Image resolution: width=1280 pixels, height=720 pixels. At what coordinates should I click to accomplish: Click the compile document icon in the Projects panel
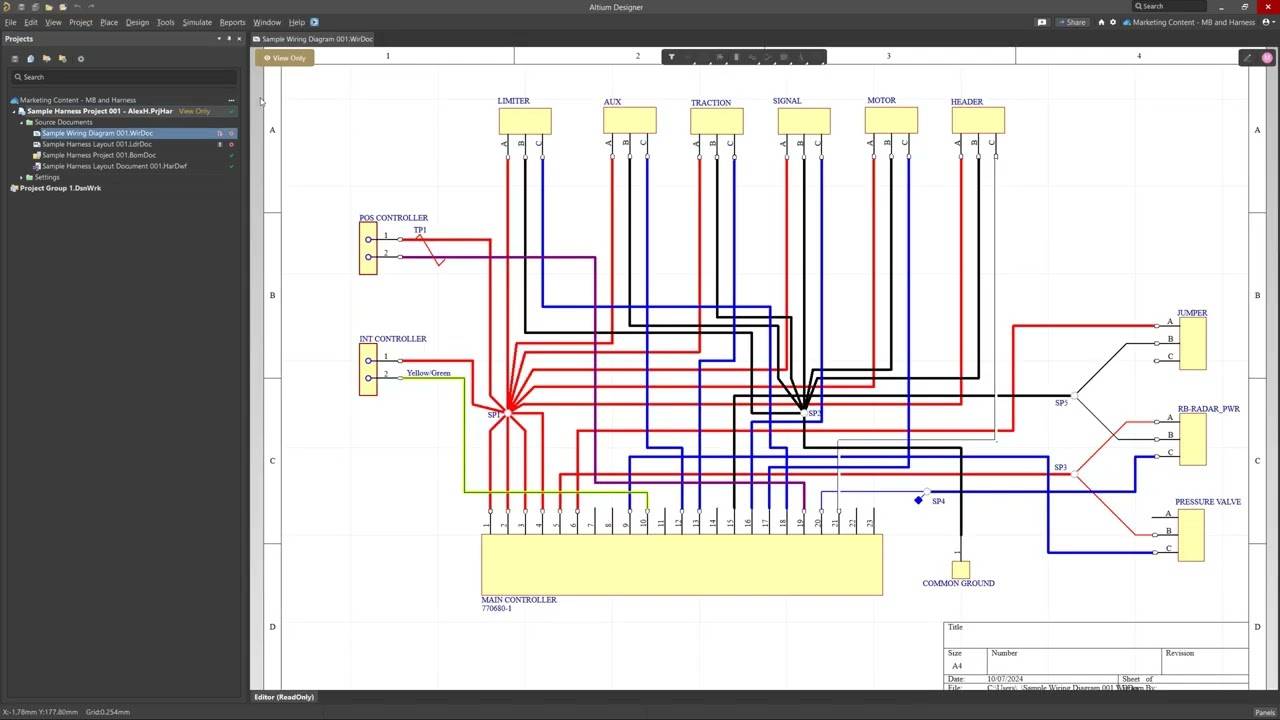(30, 59)
